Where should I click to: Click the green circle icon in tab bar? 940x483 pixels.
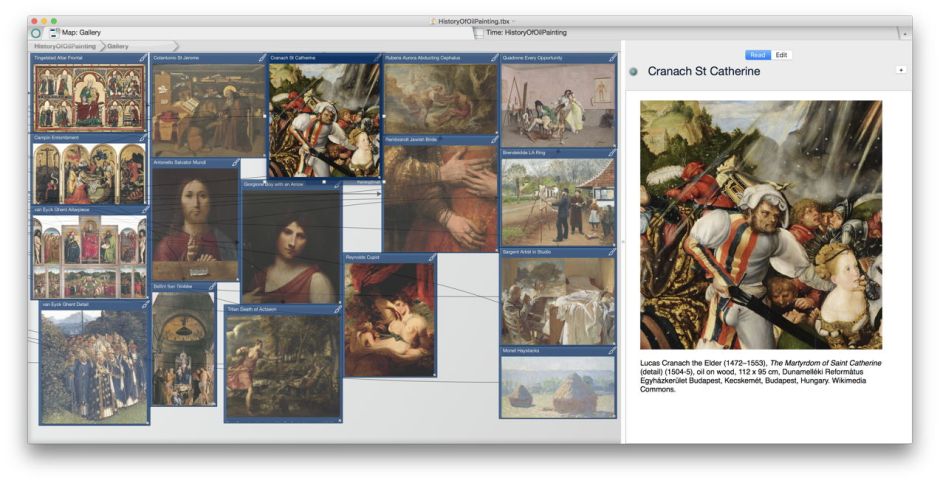click(x=36, y=33)
